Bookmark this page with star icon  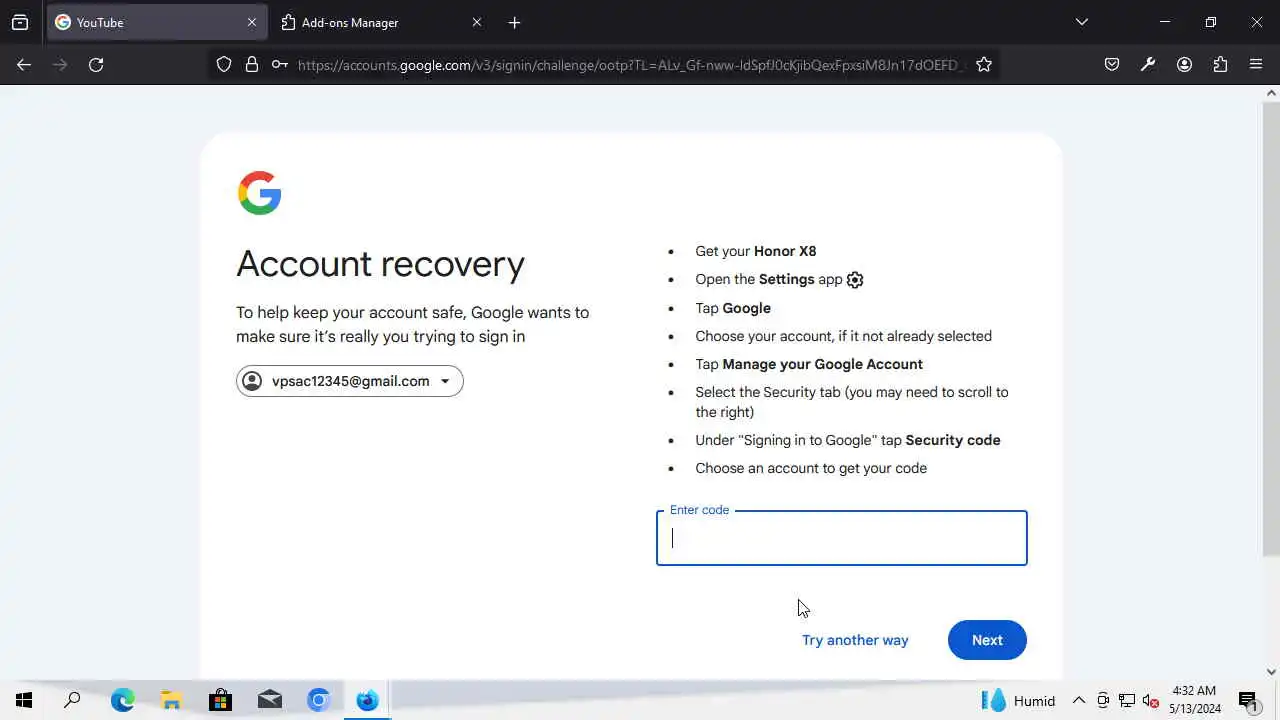click(984, 64)
